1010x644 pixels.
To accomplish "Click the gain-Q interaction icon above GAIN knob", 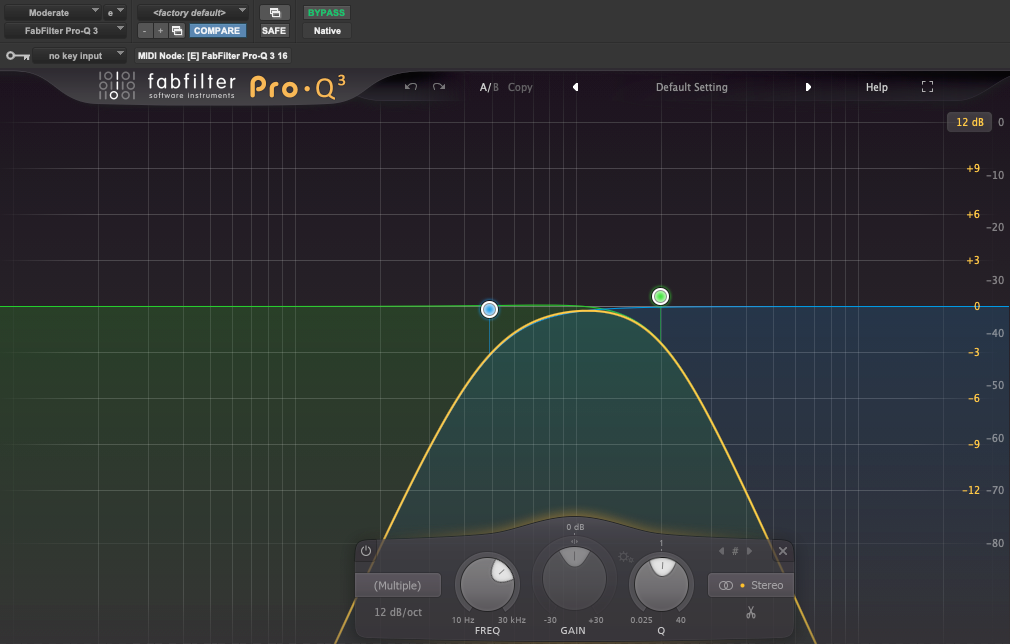I will coord(574,541).
